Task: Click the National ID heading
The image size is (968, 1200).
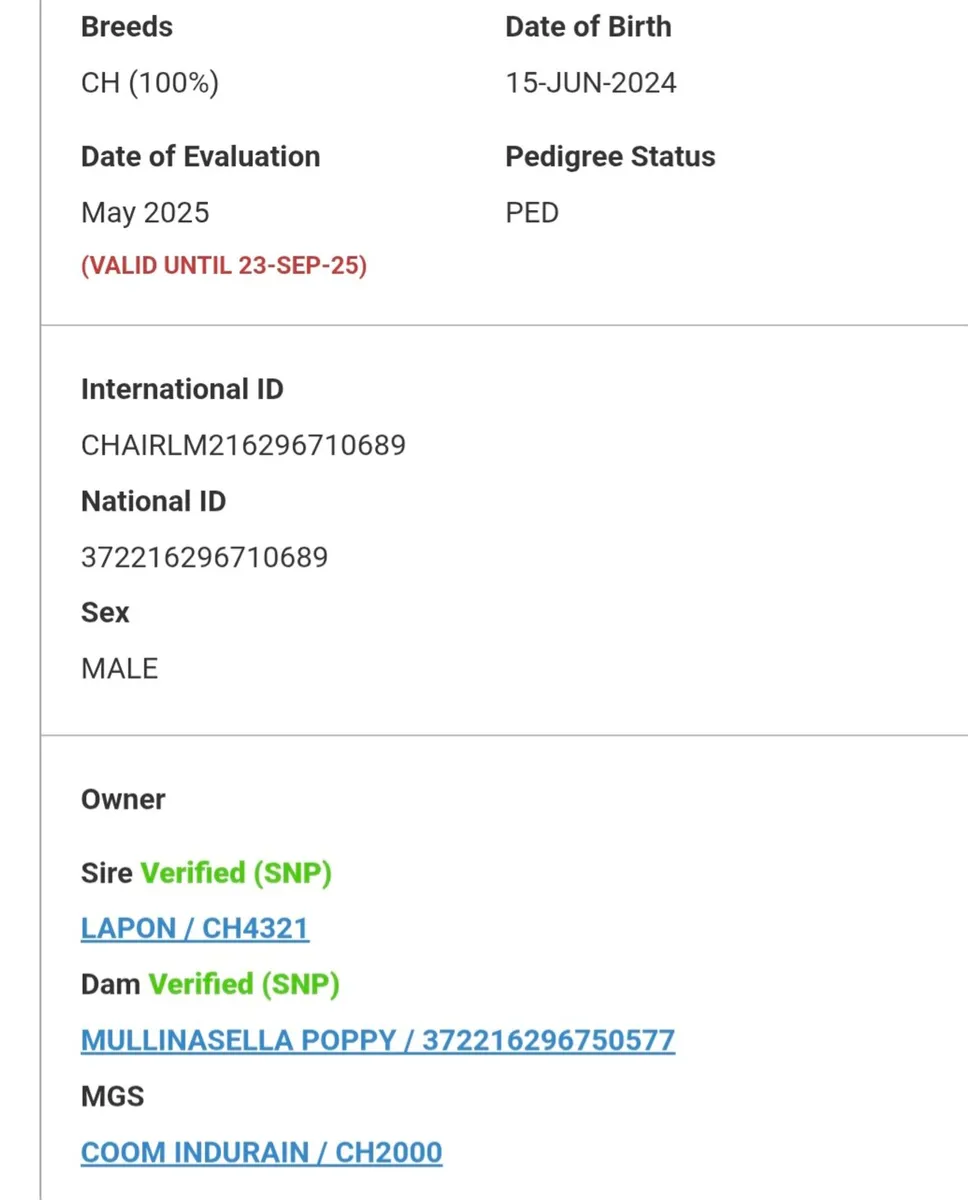Action: tap(153, 501)
